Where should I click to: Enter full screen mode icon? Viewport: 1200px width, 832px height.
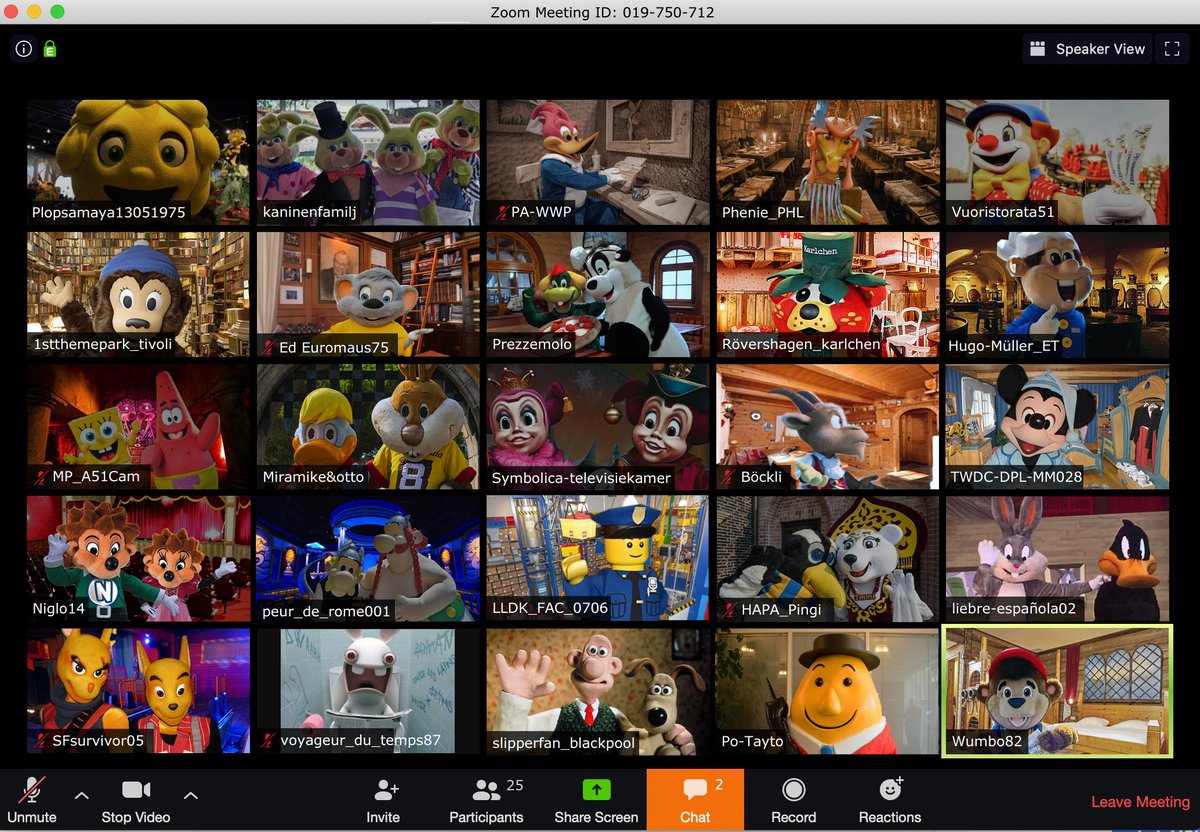click(x=1172, y=48)
